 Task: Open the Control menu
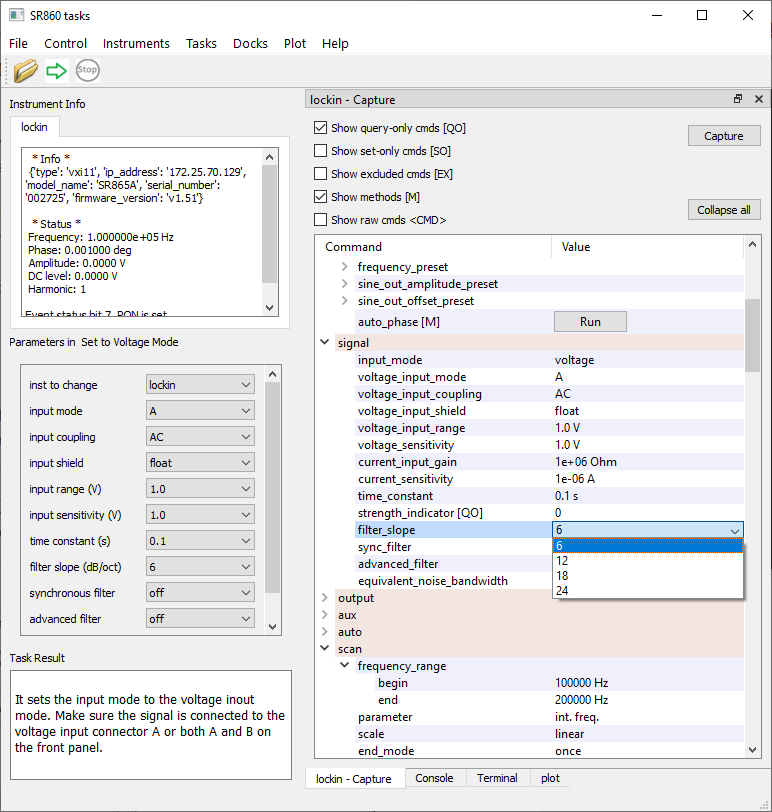click(x=65, y=44)
